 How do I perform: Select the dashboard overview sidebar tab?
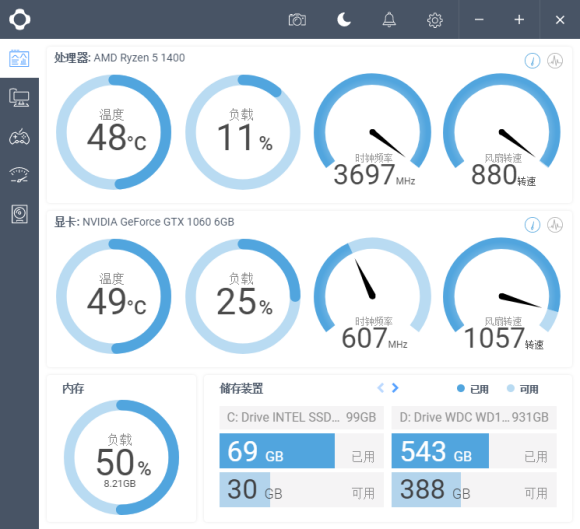[19, 58]
